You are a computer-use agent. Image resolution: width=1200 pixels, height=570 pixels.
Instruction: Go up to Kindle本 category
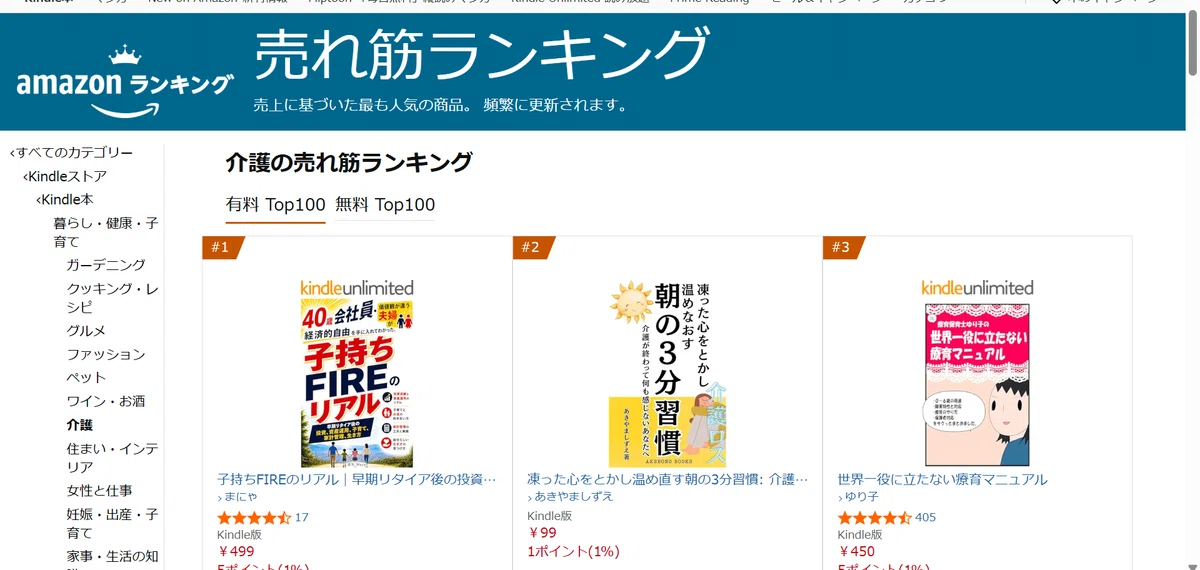point(65,200)
